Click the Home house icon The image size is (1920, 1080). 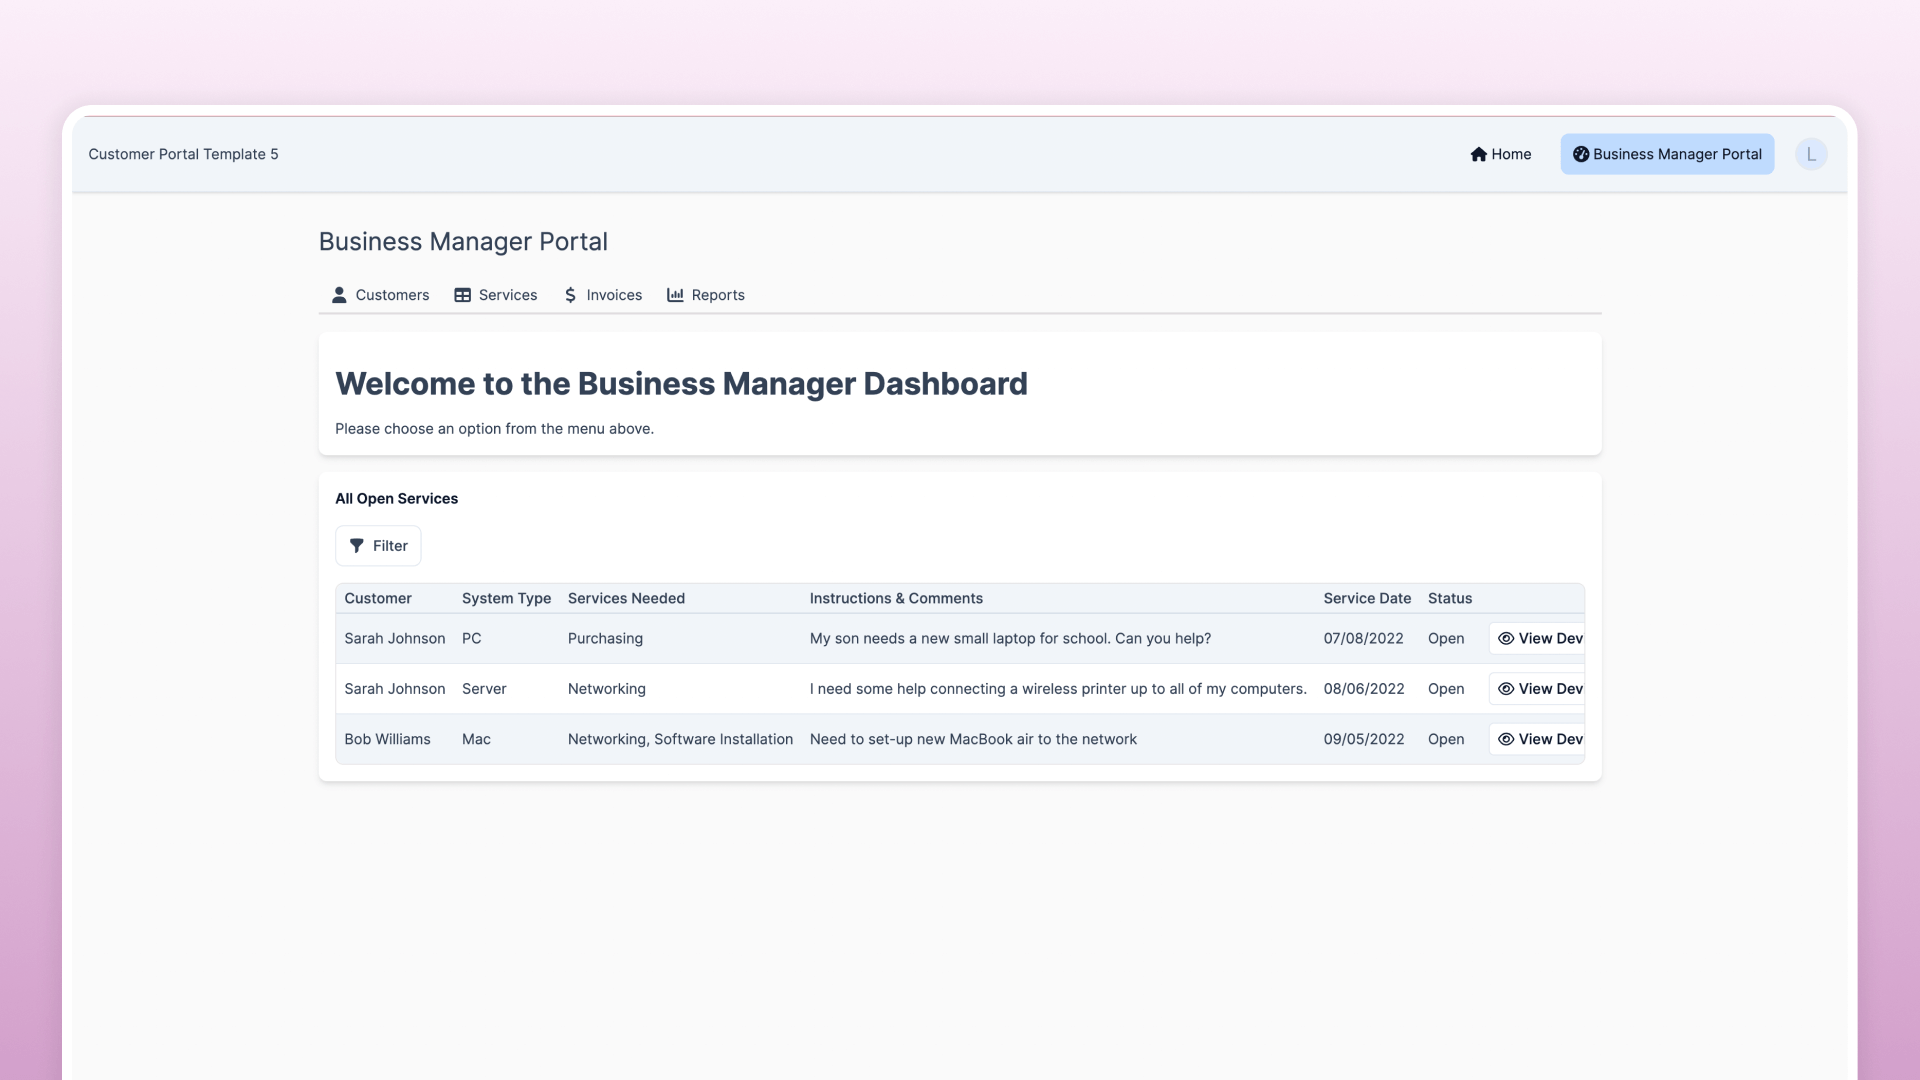point(1478,154)
